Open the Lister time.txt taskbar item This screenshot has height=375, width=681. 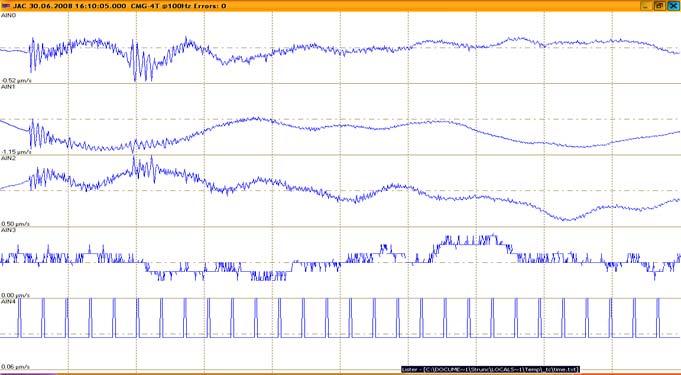coord(490,369)
